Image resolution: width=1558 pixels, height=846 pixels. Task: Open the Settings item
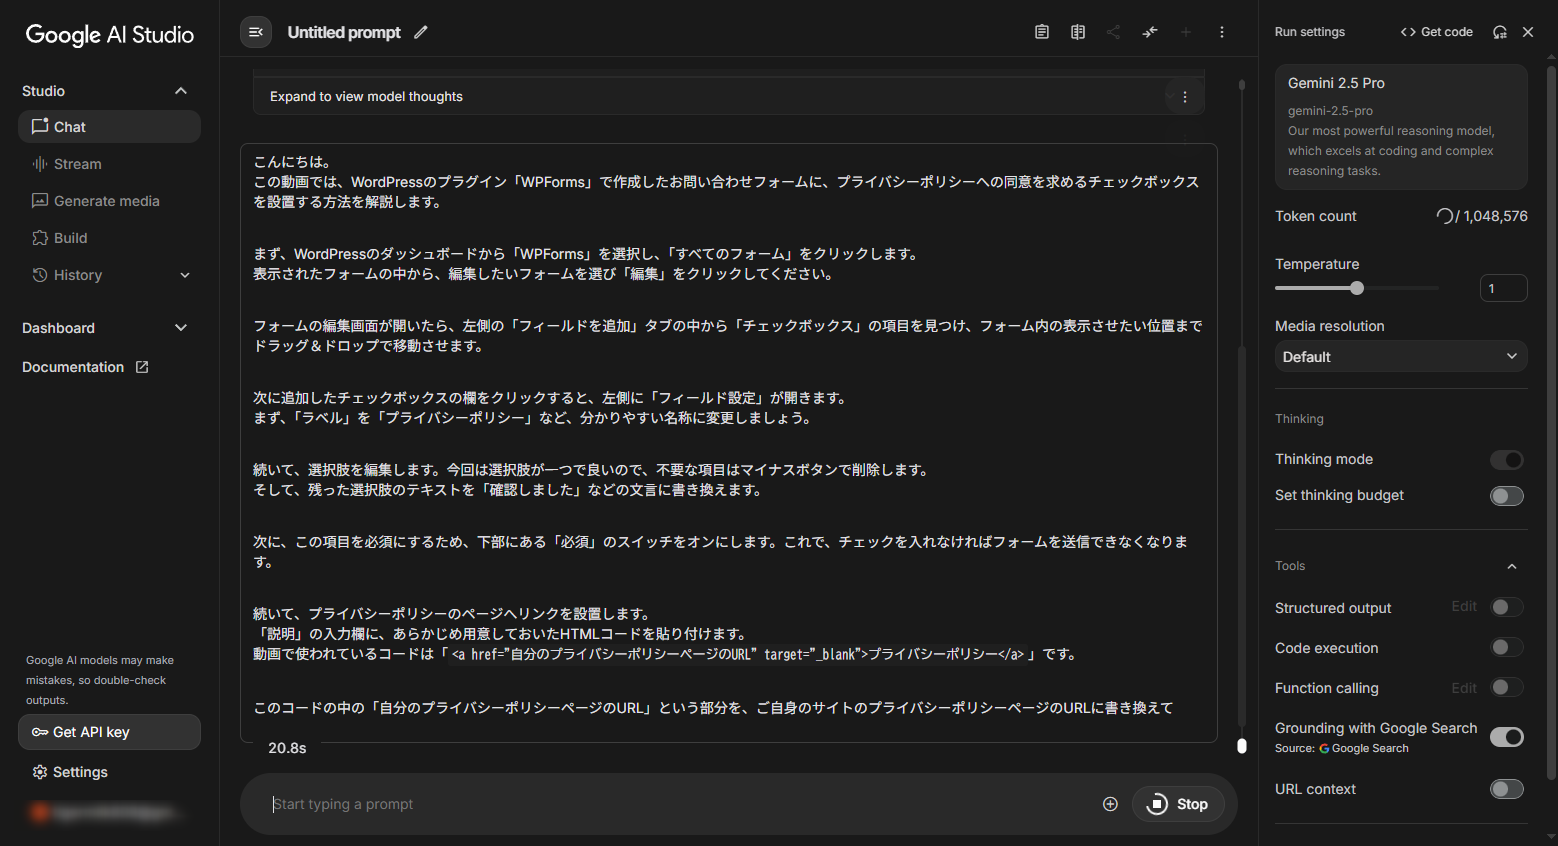pyautogui.click(x=109, y=772)
